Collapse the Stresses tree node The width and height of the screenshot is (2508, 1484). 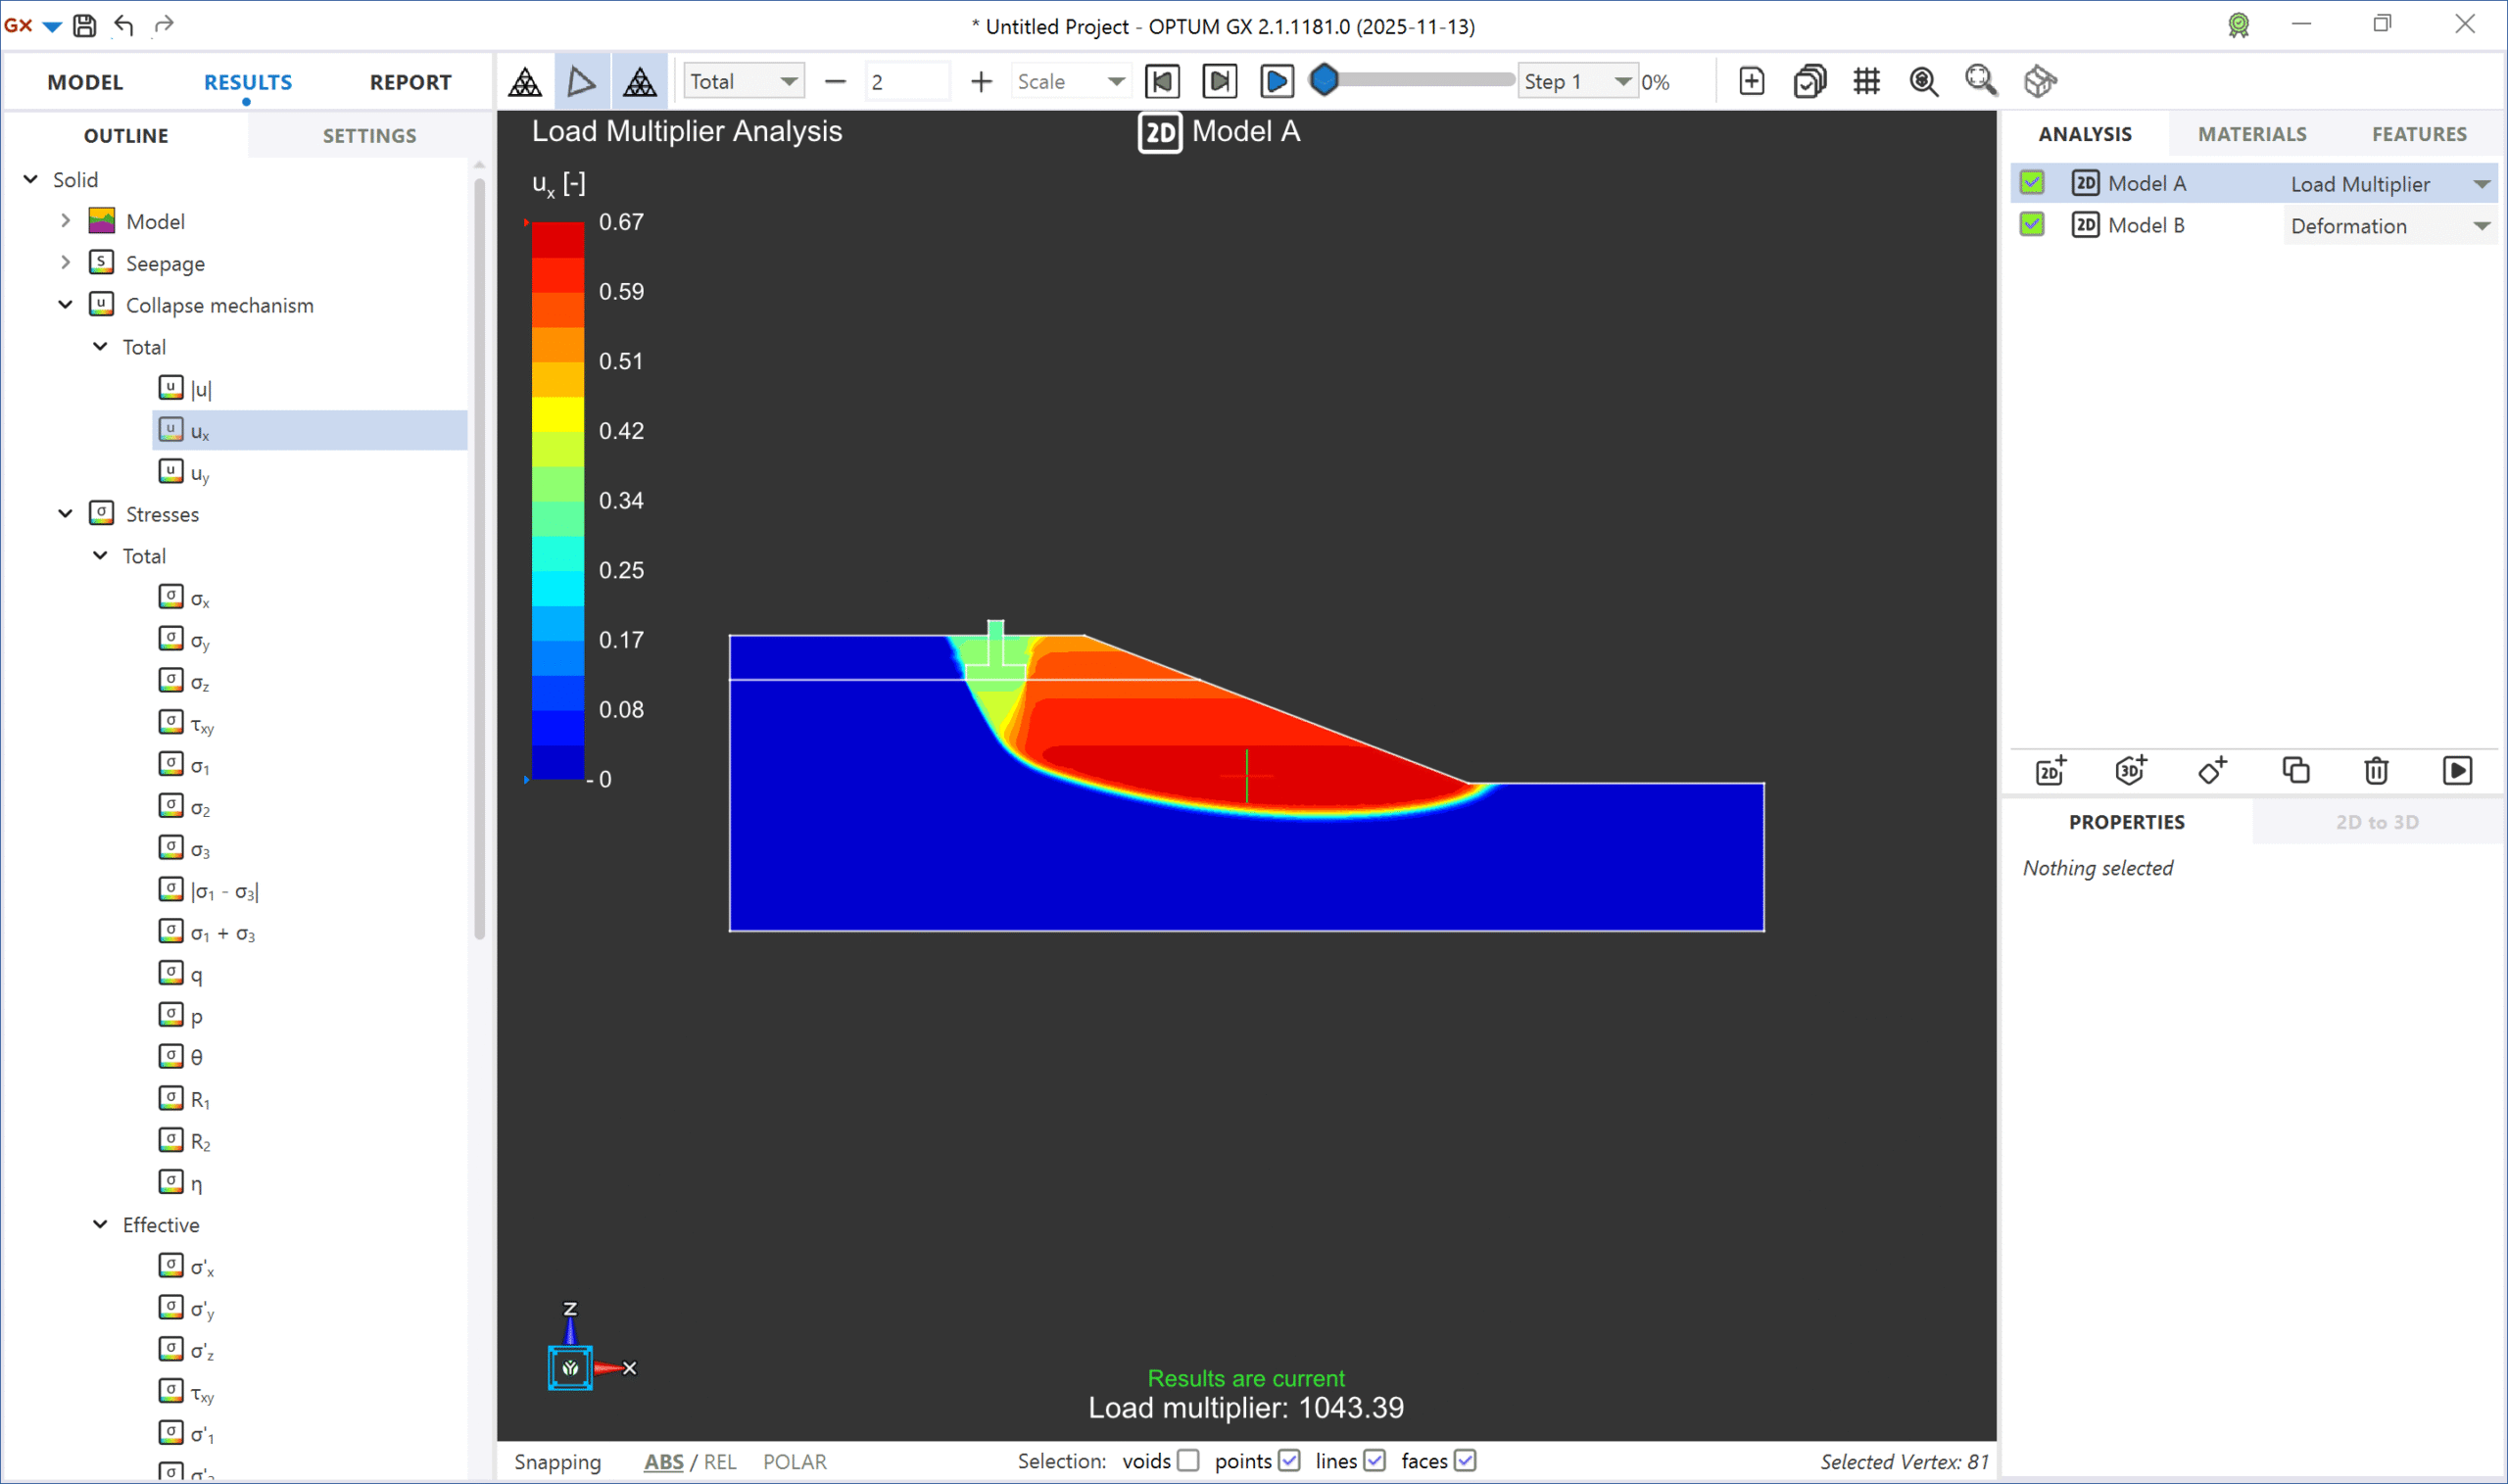tap(66, 514)
